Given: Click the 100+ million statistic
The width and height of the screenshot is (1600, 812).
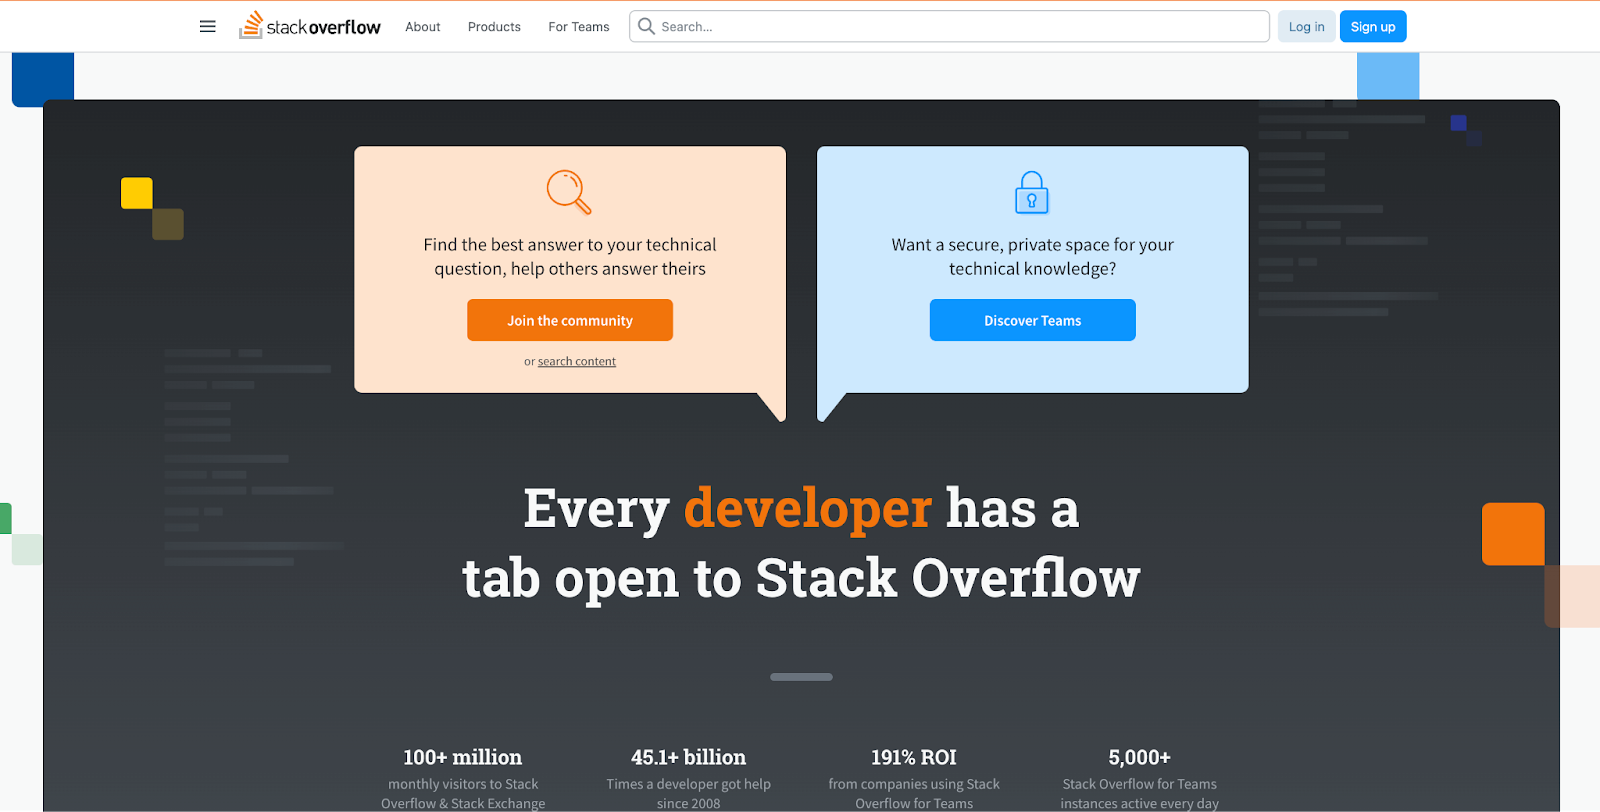Looking at the screenshot, I should pos(463,757).
